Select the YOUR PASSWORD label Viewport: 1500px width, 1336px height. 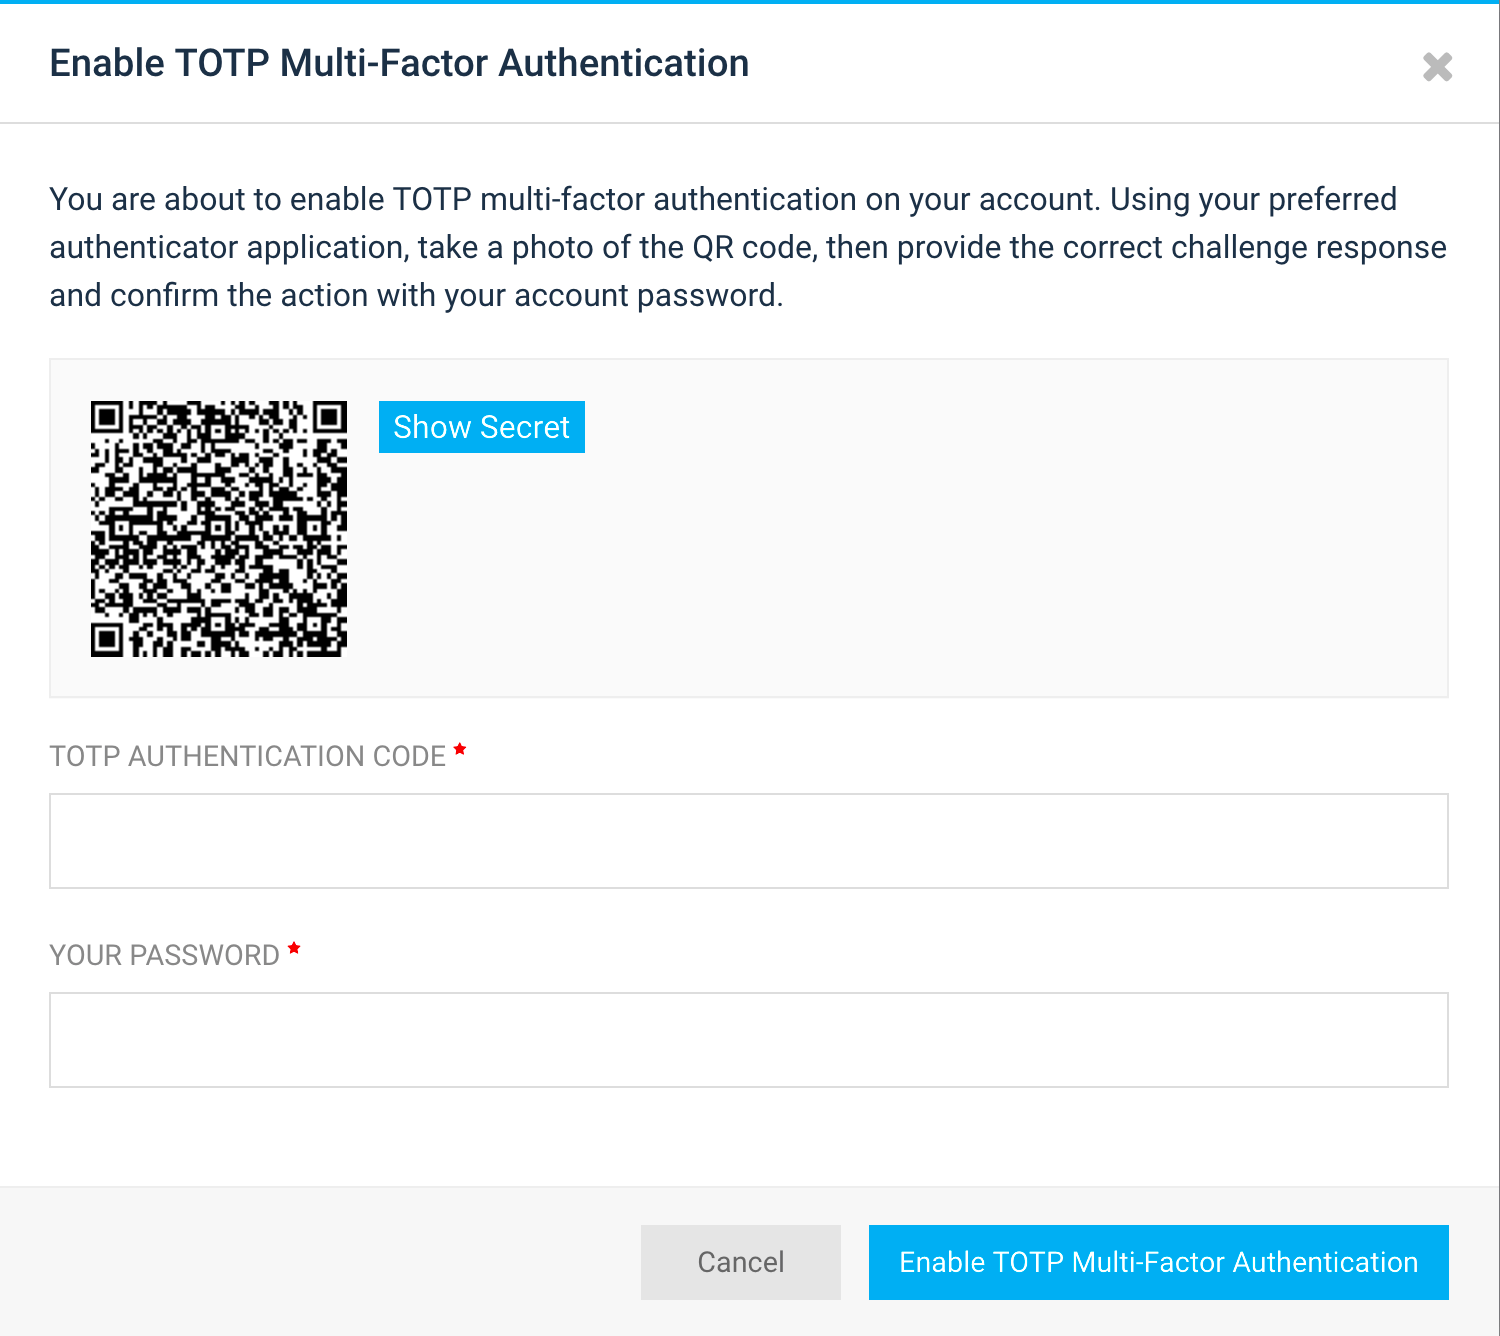pyautogui.click(x=165, y=955)
